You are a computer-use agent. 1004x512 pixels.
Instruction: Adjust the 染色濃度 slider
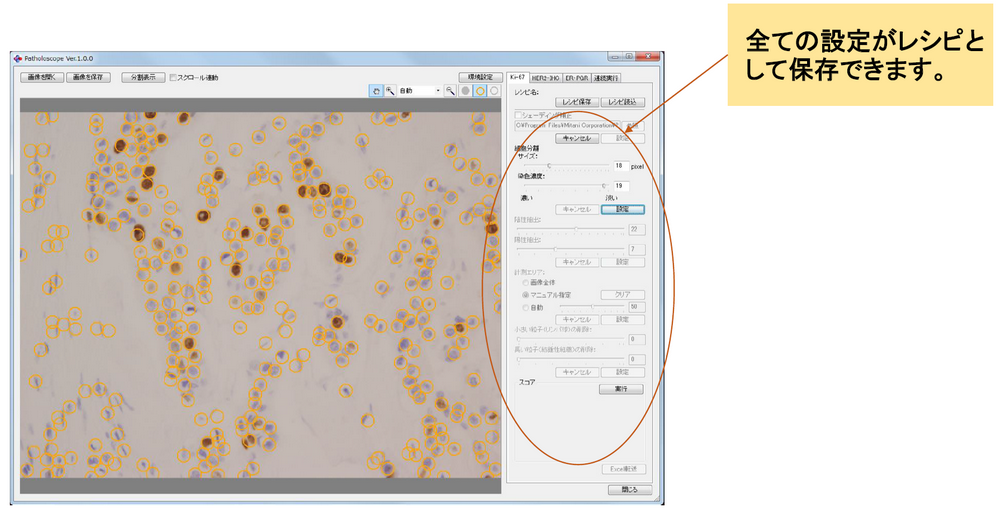(x=567, y=186)
